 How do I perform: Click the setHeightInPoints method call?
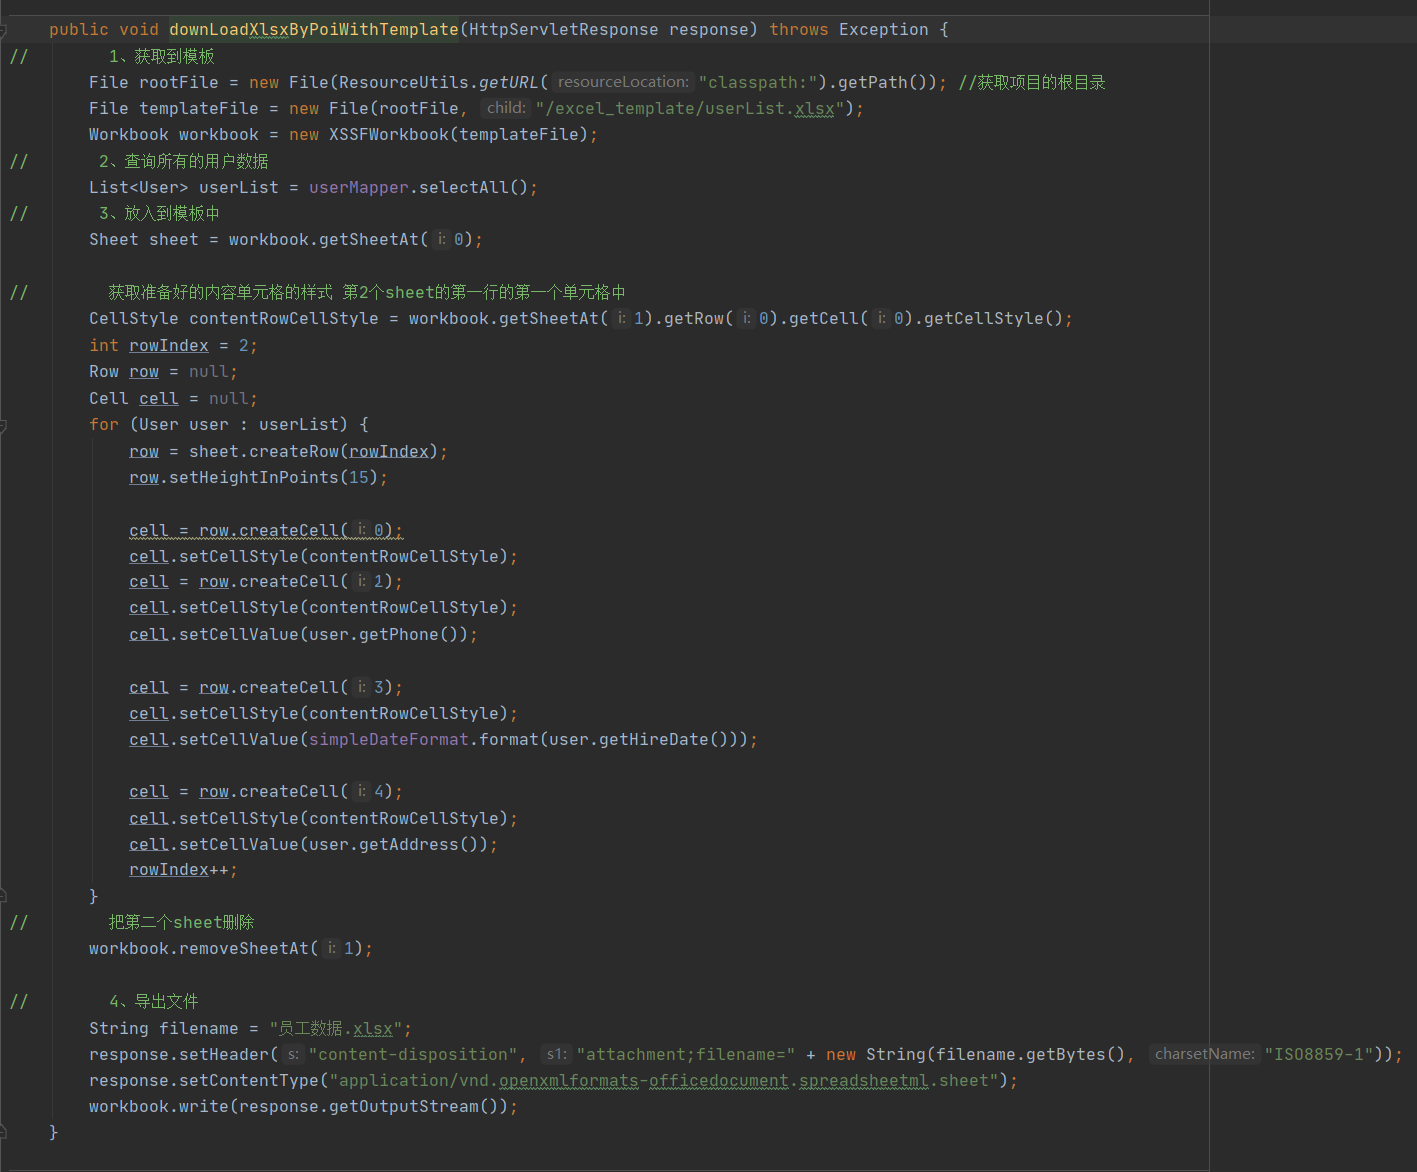pos(254,477)
